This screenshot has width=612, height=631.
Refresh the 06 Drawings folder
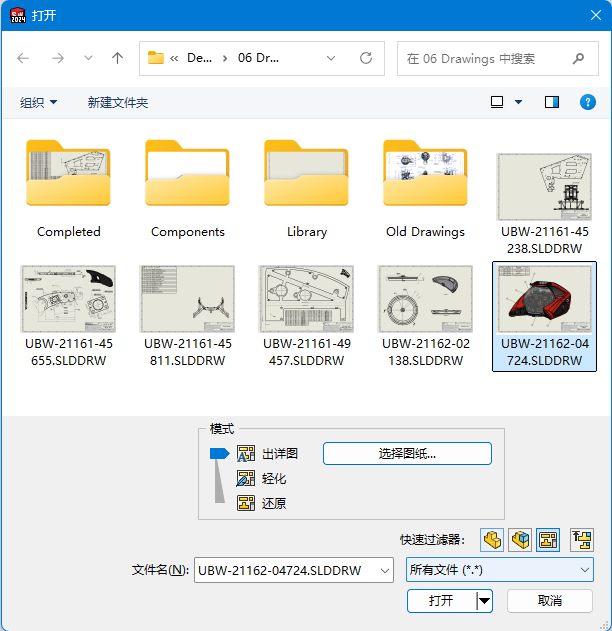point(366,58)
